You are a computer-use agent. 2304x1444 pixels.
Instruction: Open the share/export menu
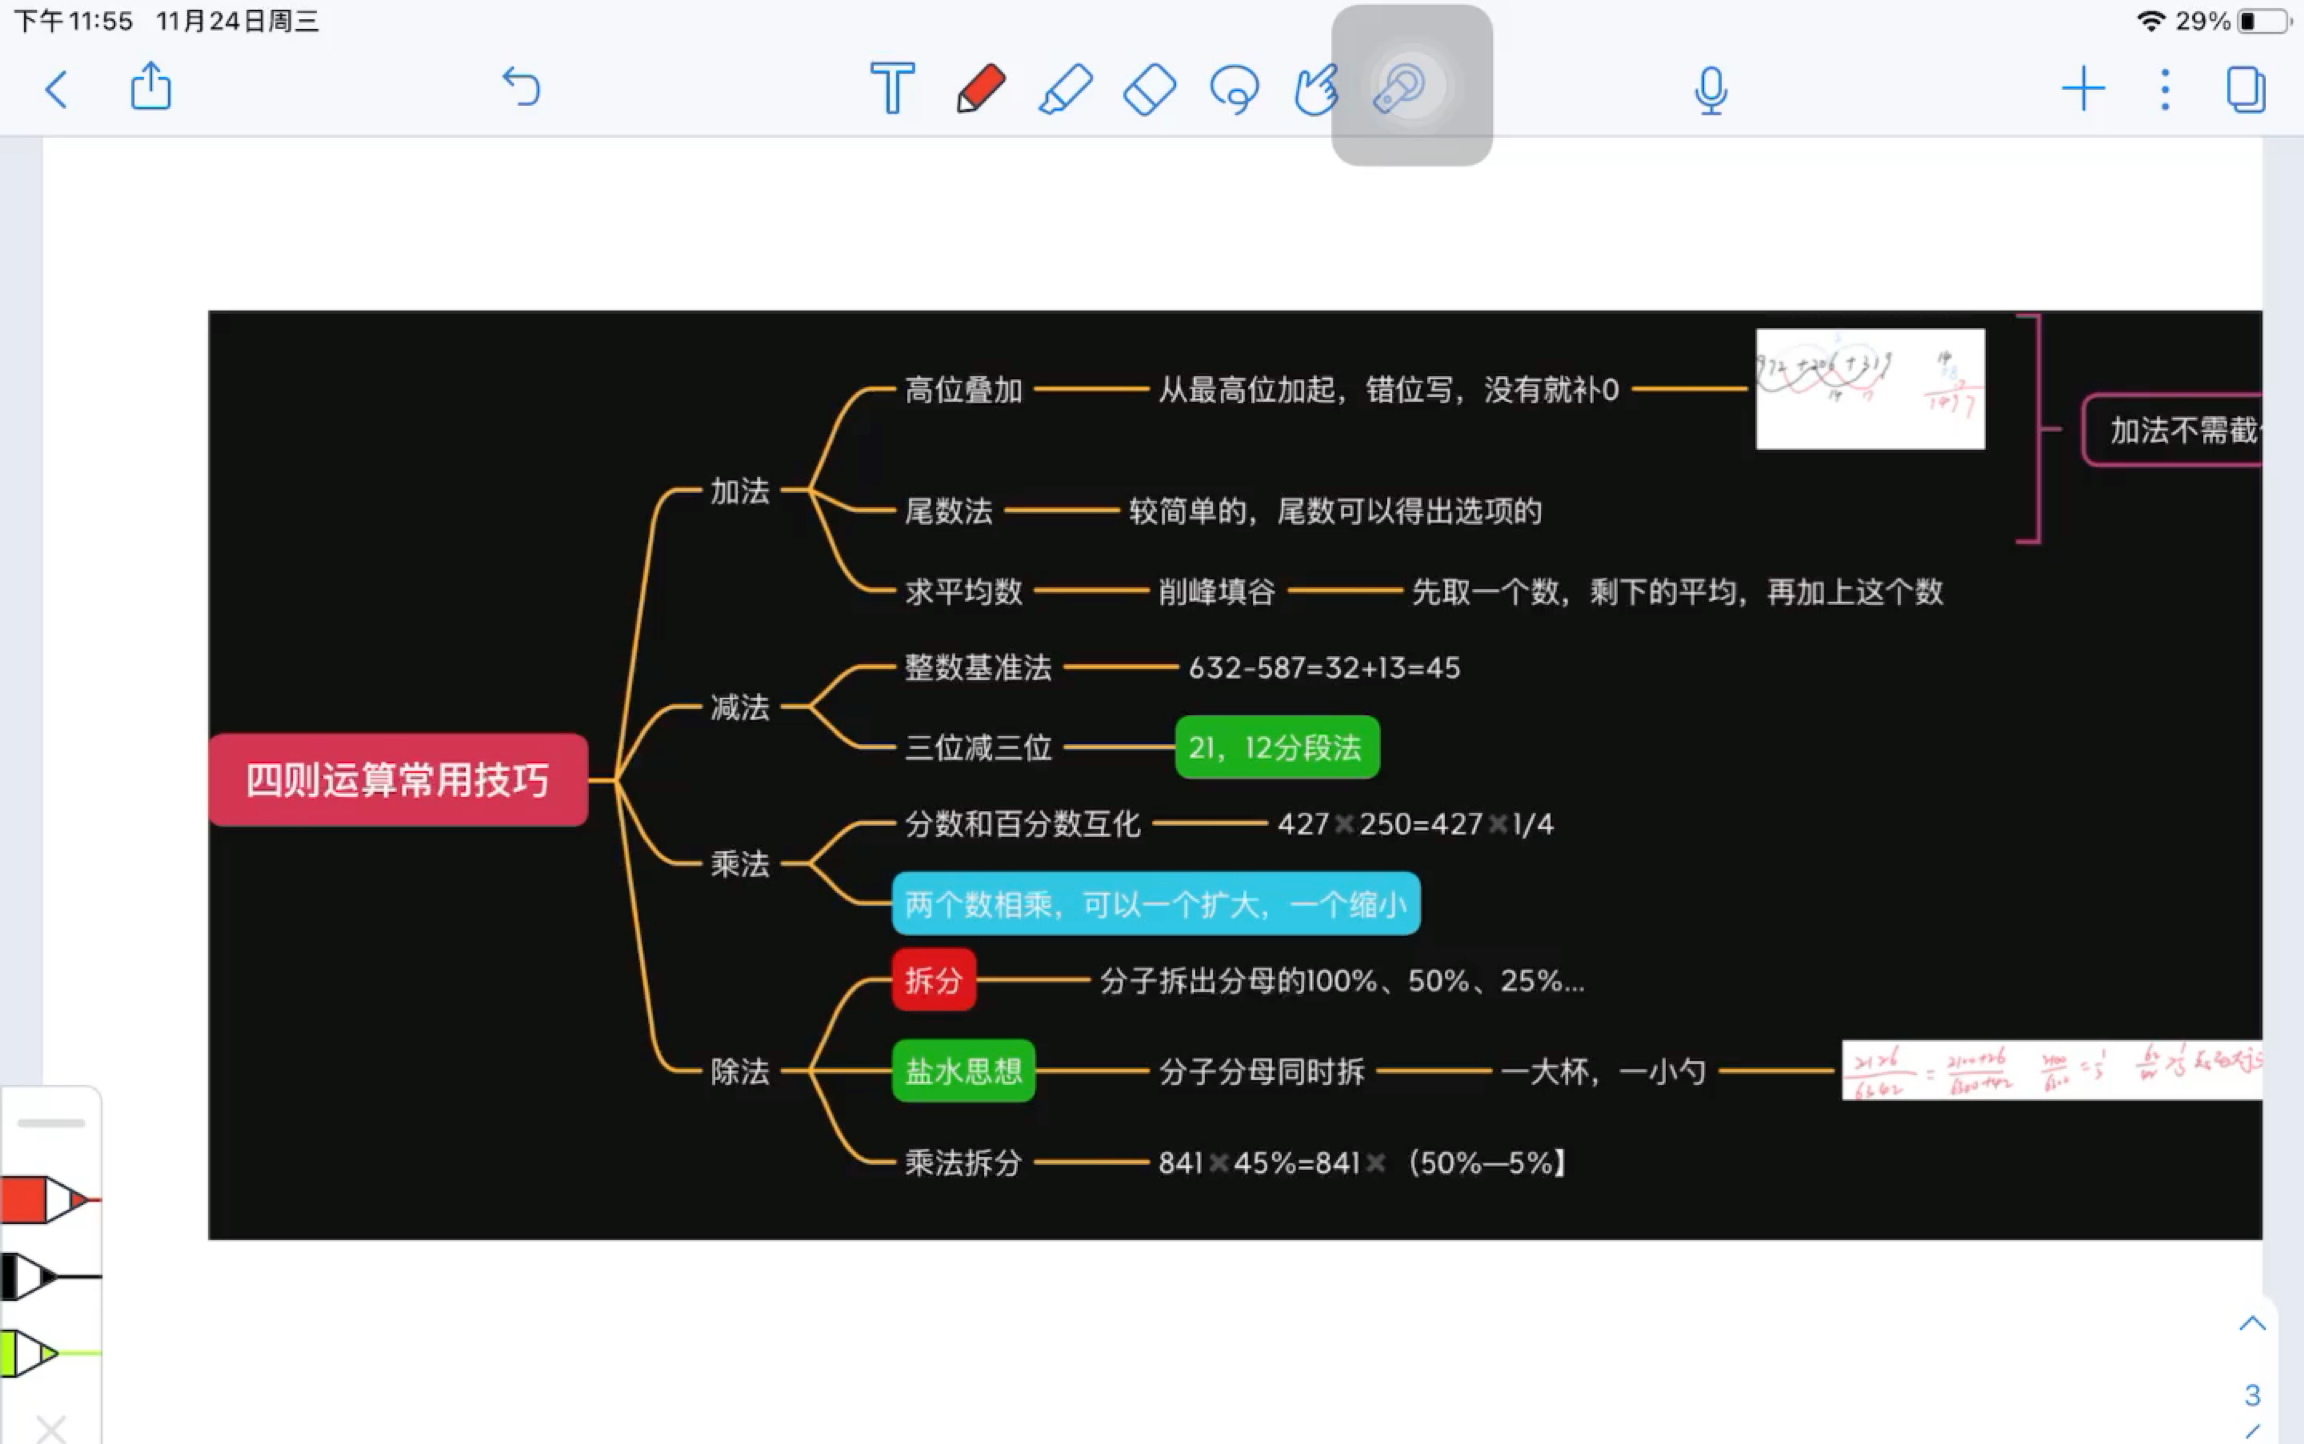[x=151, y=87]
